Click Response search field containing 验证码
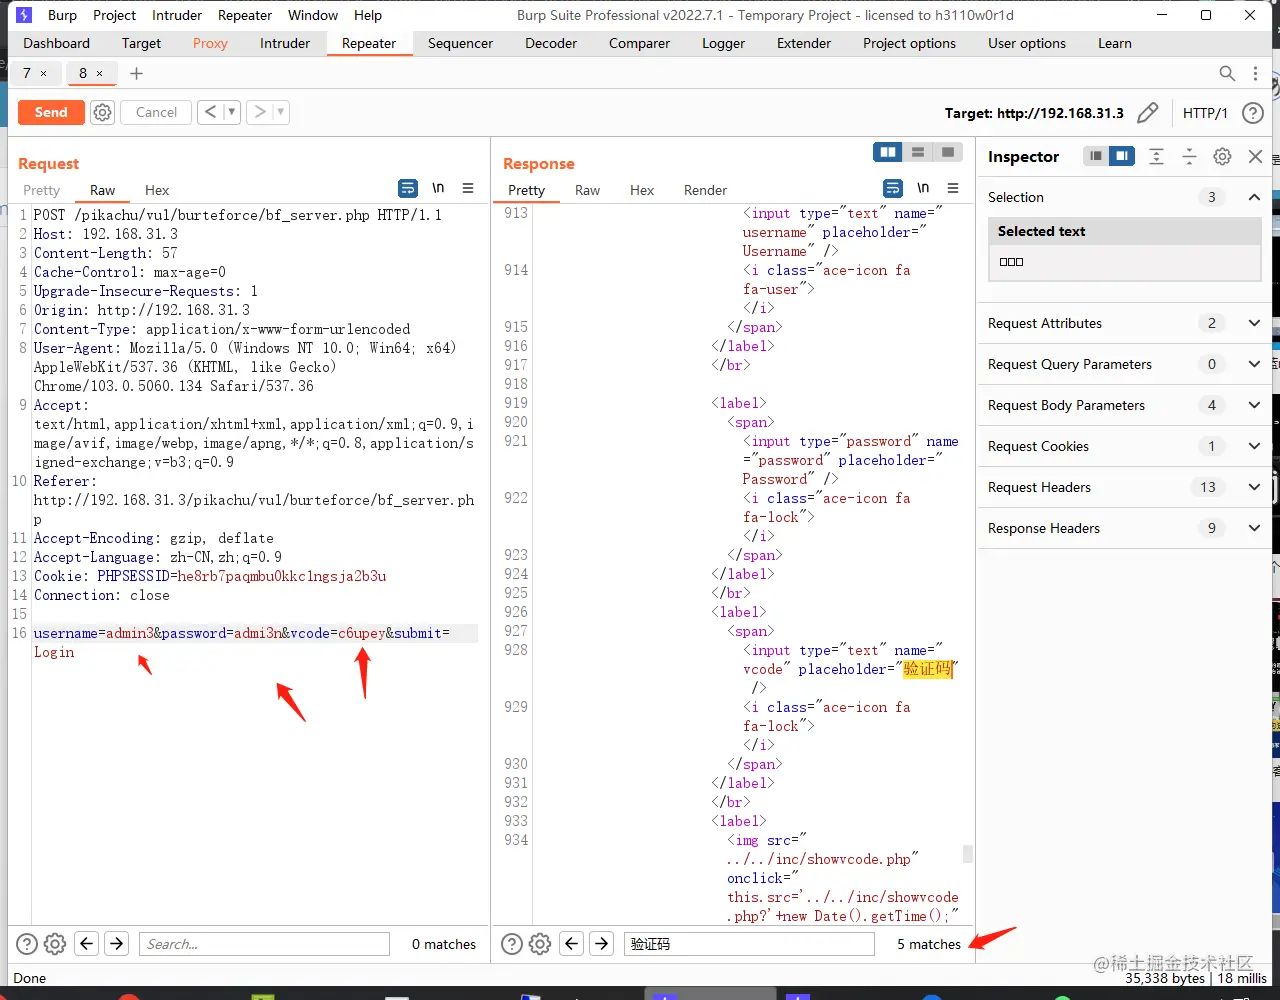The image size is (1280, 1000). point(748,943)
